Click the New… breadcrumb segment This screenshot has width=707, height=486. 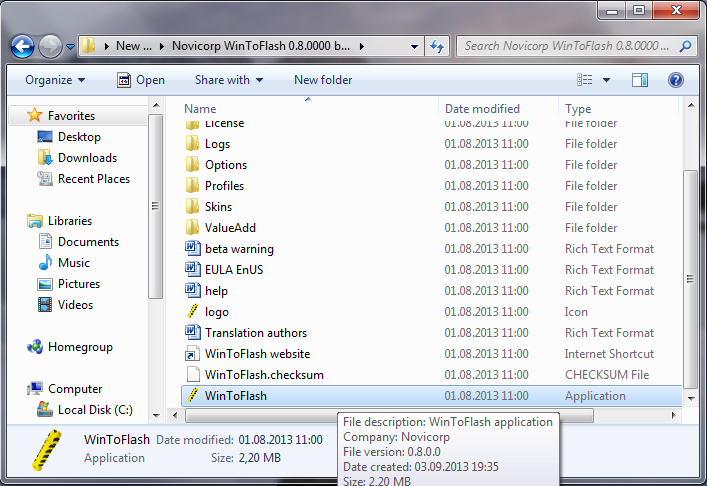coord(133,46)
